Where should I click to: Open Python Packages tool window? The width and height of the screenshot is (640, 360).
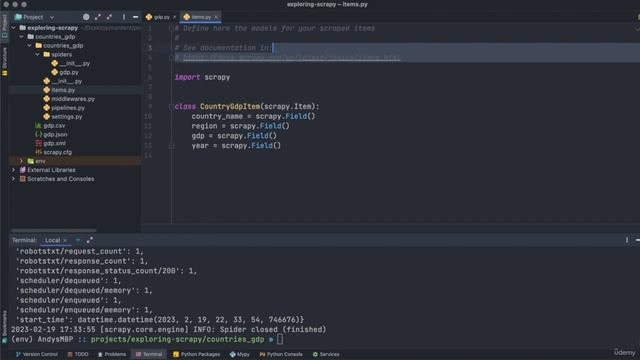click(196, 354)
